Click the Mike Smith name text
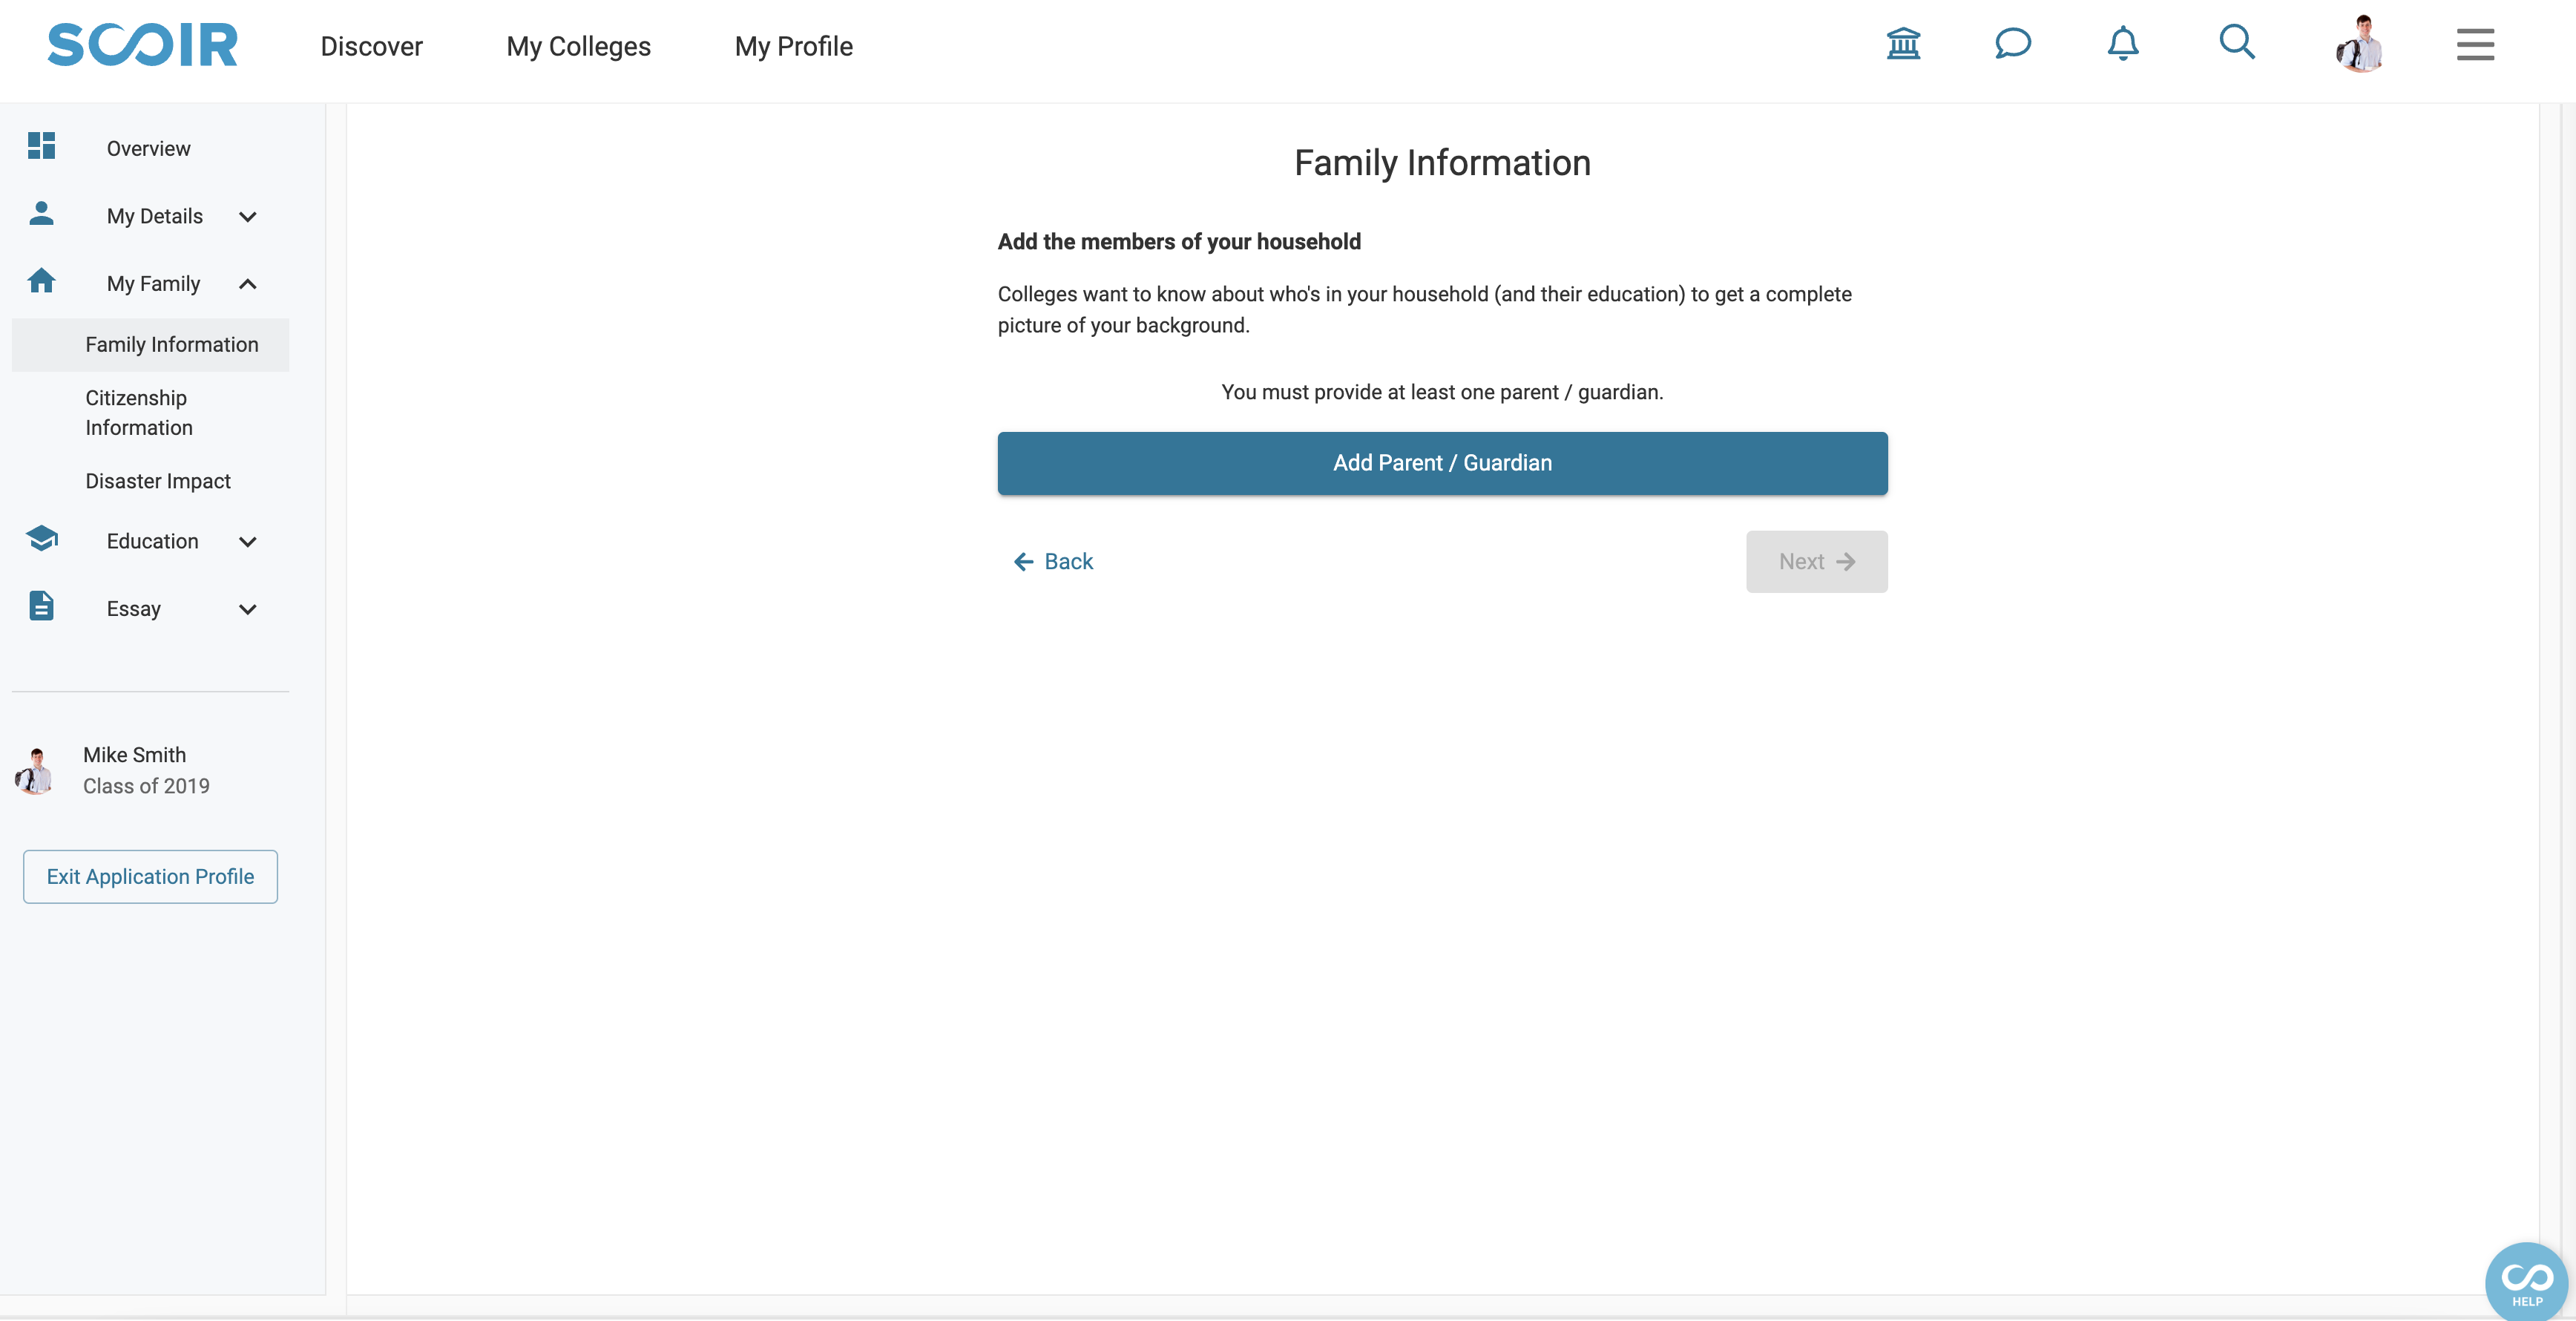 pos(134,755)
